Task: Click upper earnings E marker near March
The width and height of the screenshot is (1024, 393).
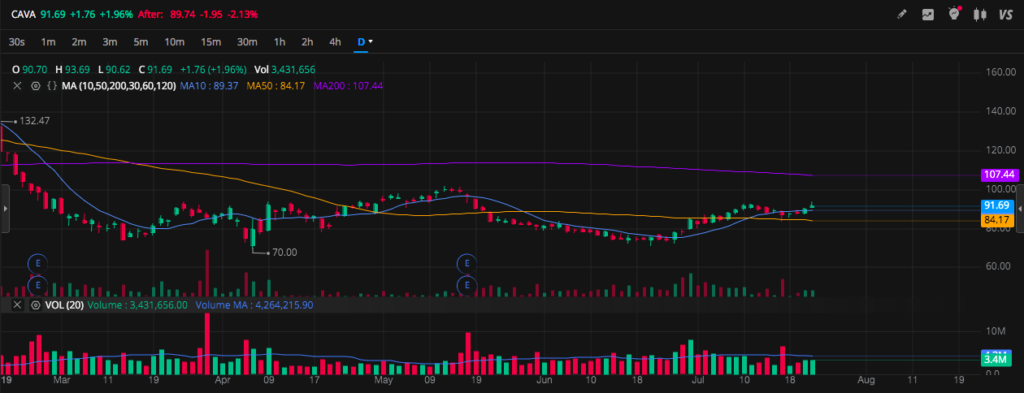Action: (x=38, y=264)
